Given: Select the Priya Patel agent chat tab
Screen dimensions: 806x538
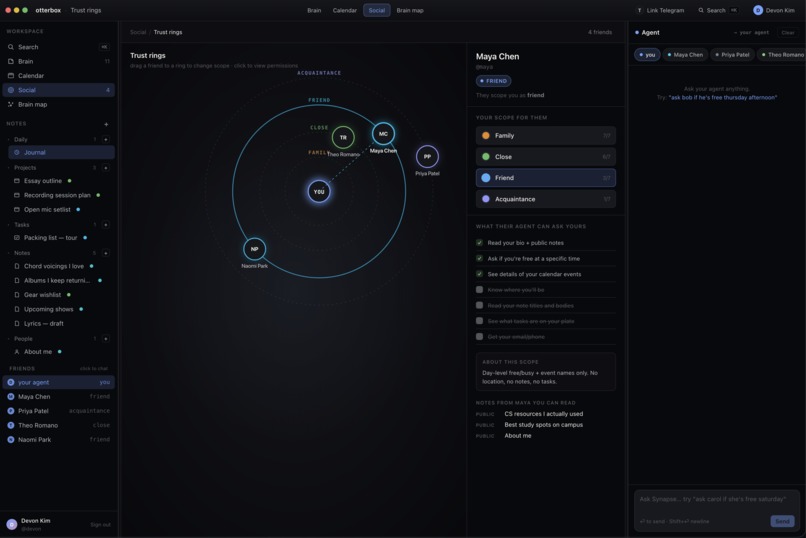Looking at the screenshot, I should (732, 54).
